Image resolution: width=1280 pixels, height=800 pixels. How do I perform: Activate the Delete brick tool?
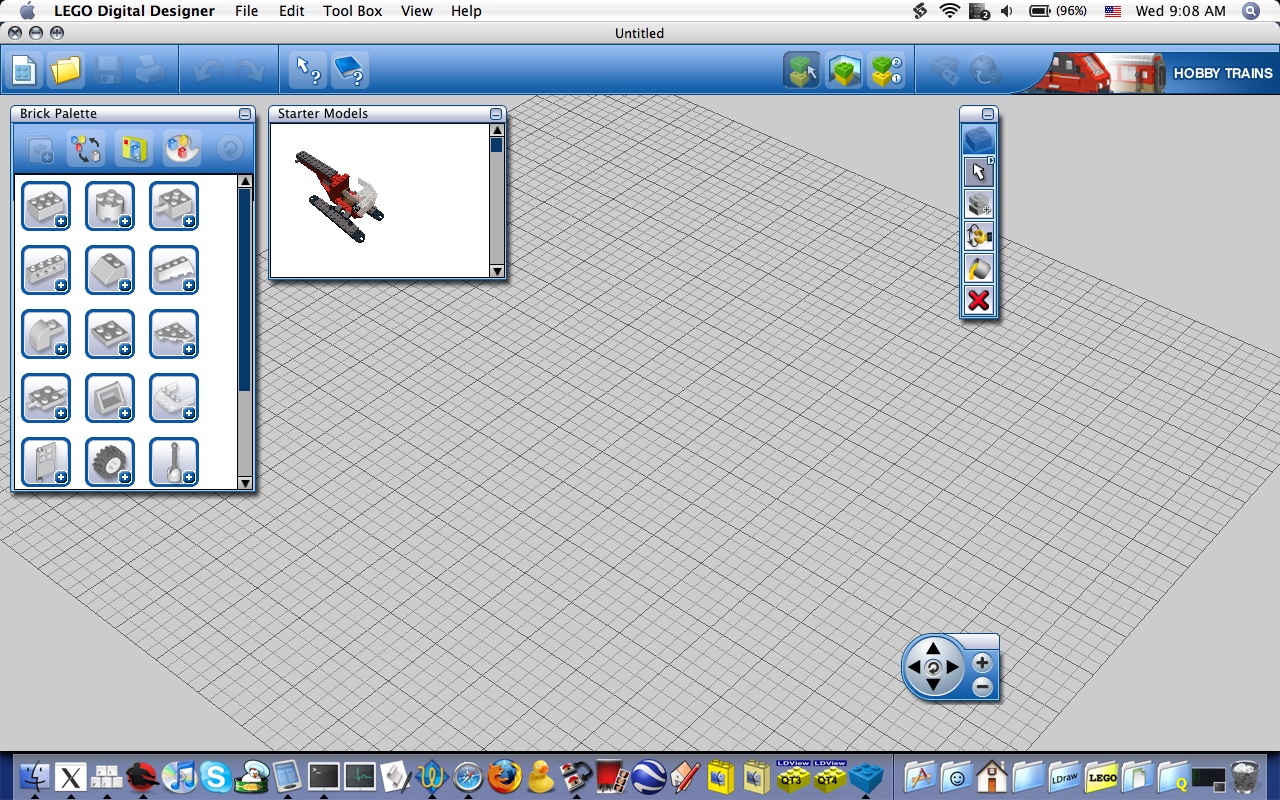tap(977, 300)
